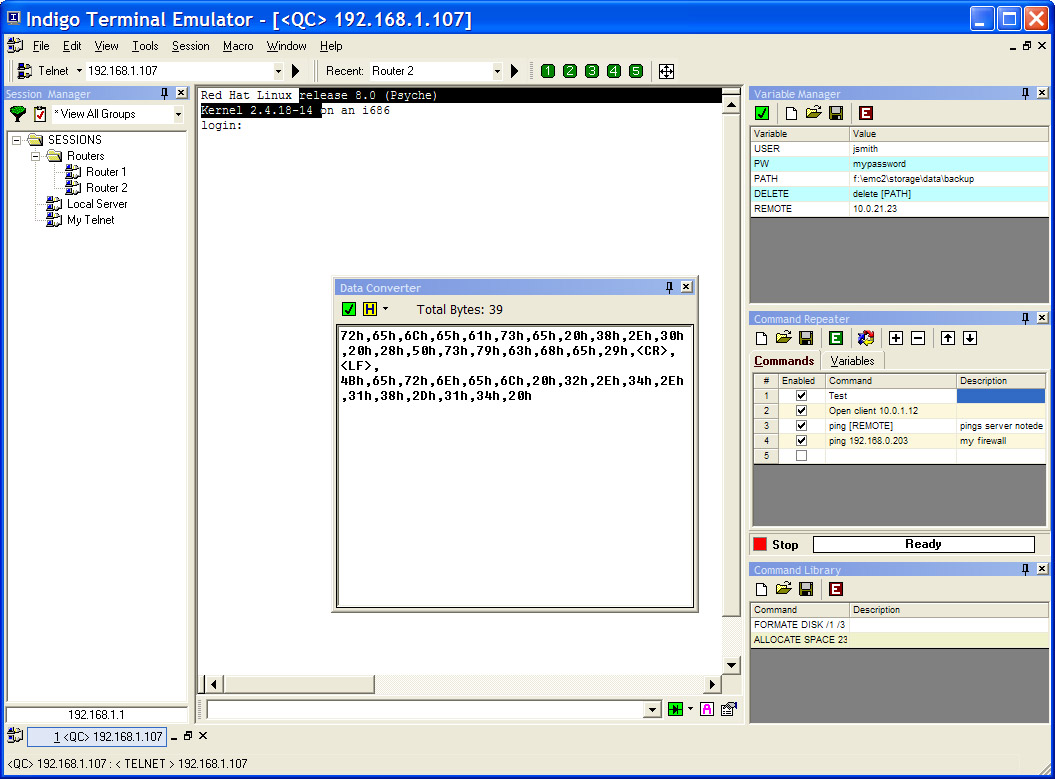Click the 192.168.1.1 field under Session Manager
Screen dimensions: 1055x779
pyautogui.click(x=96, y=714)
